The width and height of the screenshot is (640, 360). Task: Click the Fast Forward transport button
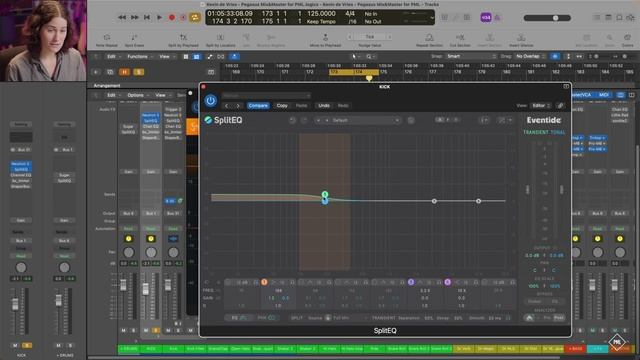pyautogui.click(x=134, y=18)
